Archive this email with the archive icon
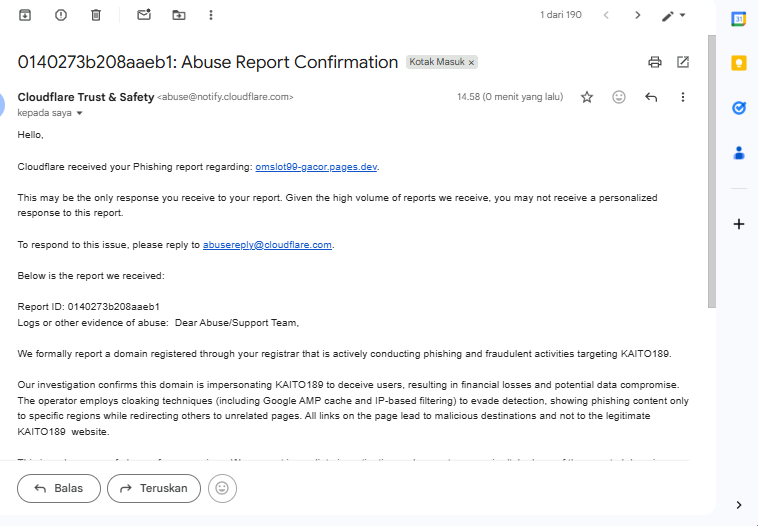The width and height of the screenshot is (758, 526). point(25,15)
